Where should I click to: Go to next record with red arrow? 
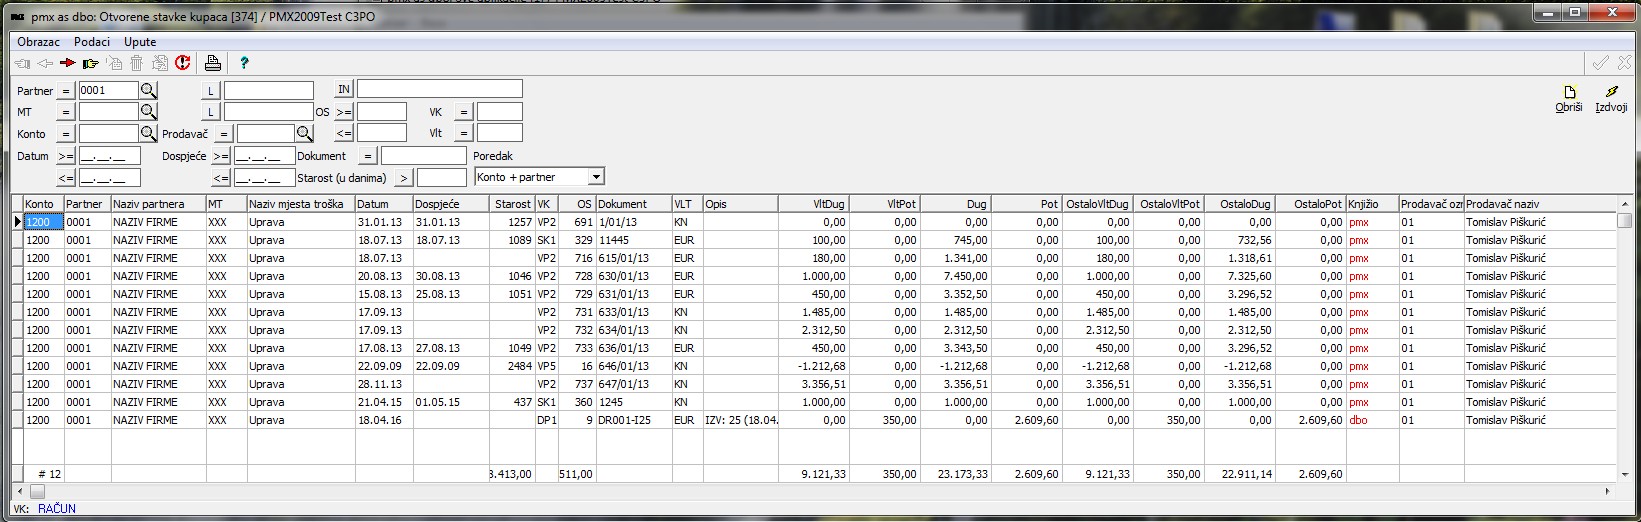pyautogui.click(x=68, y=63)
